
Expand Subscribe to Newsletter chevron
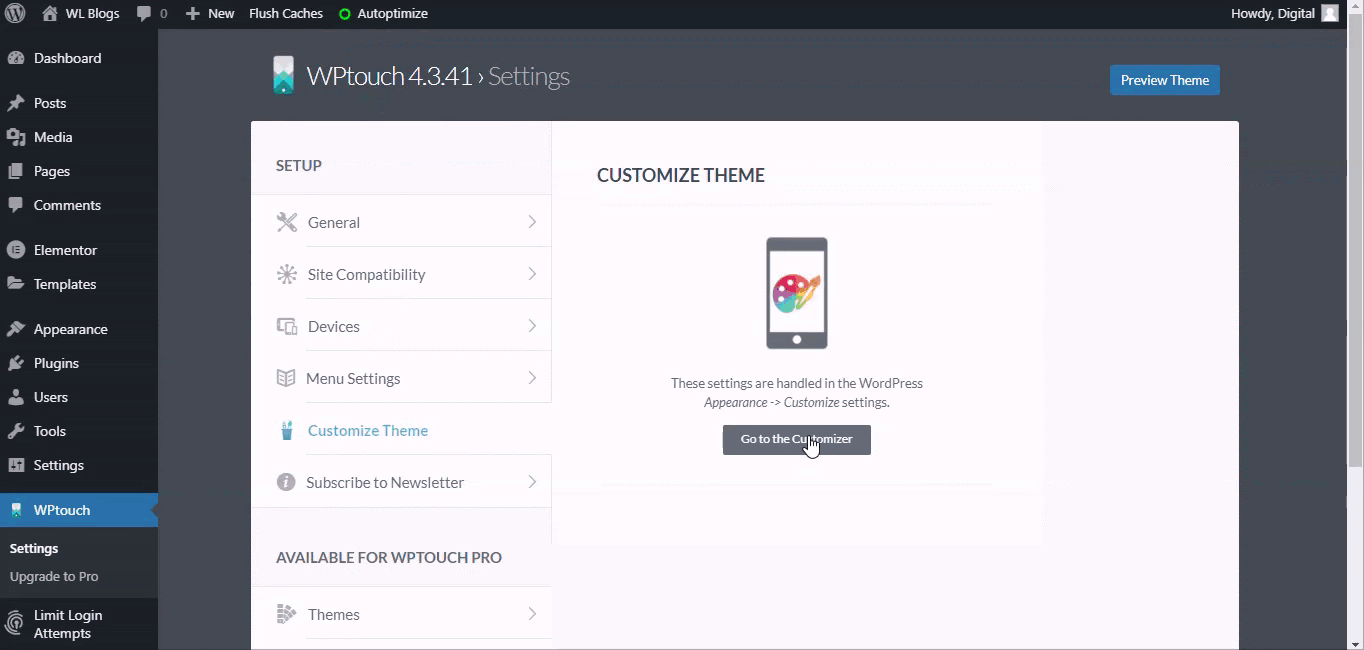coord(532,482)
